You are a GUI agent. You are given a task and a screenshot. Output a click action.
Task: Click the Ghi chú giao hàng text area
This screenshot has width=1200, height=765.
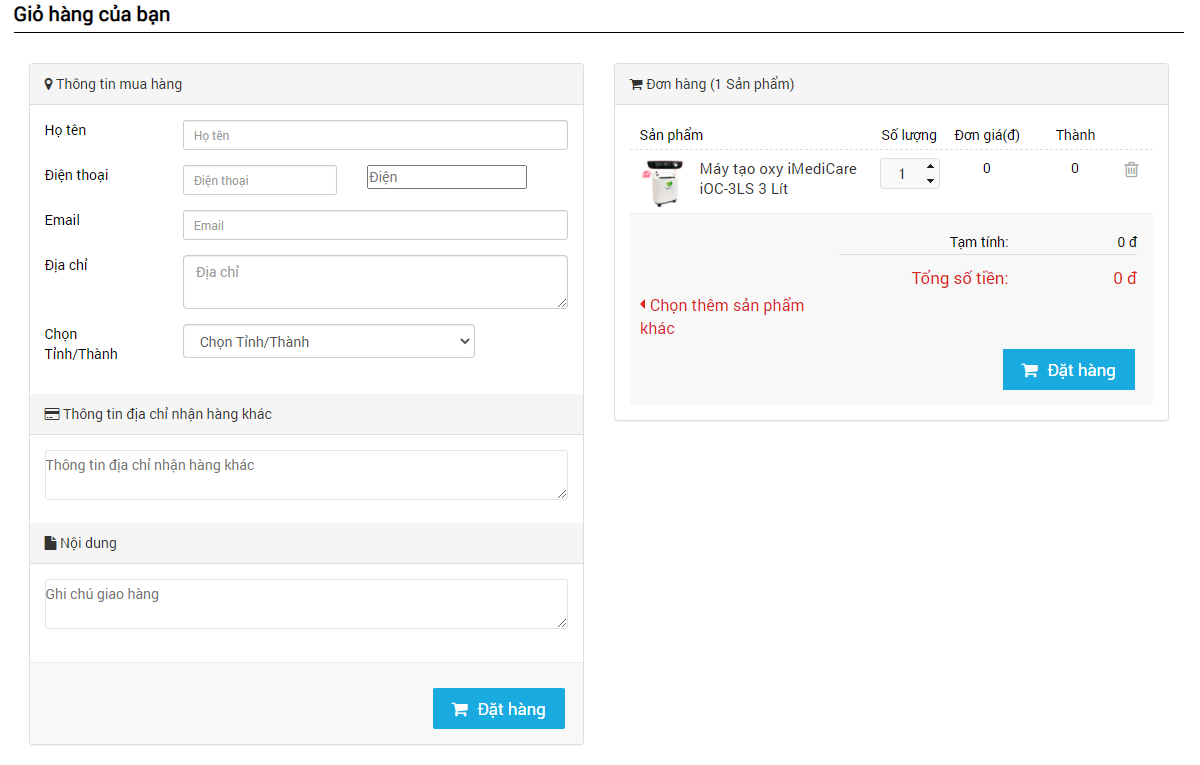tap(306, 604)
